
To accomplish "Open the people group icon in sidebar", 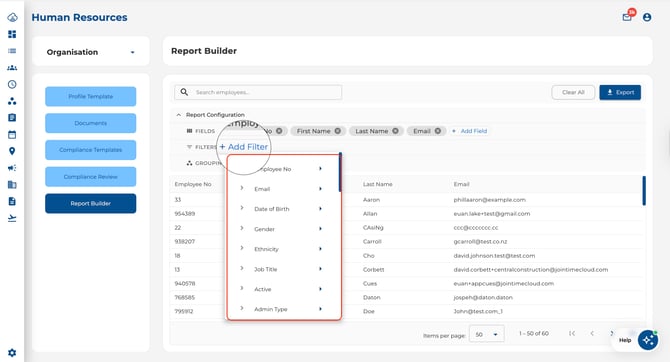I will point(12,68).
